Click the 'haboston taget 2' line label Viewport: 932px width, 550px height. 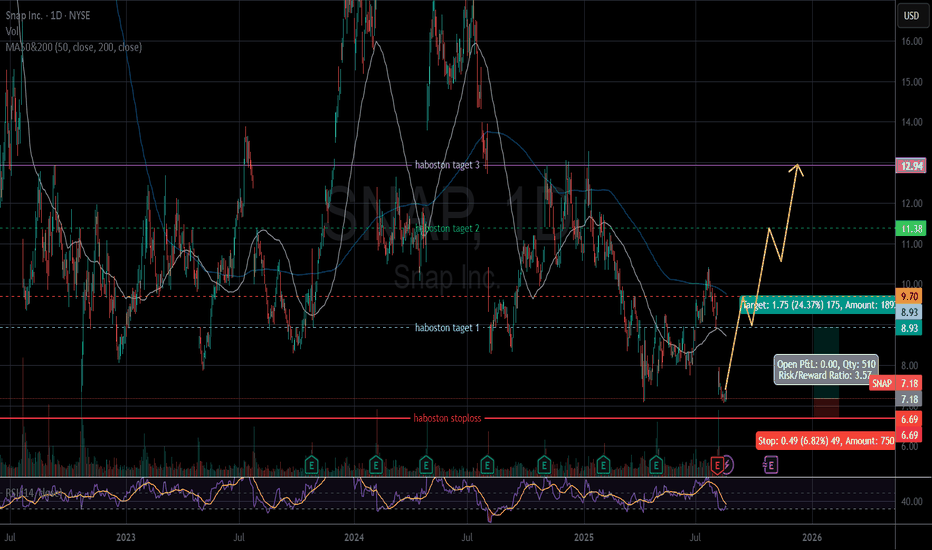click(x=447, y=228)
